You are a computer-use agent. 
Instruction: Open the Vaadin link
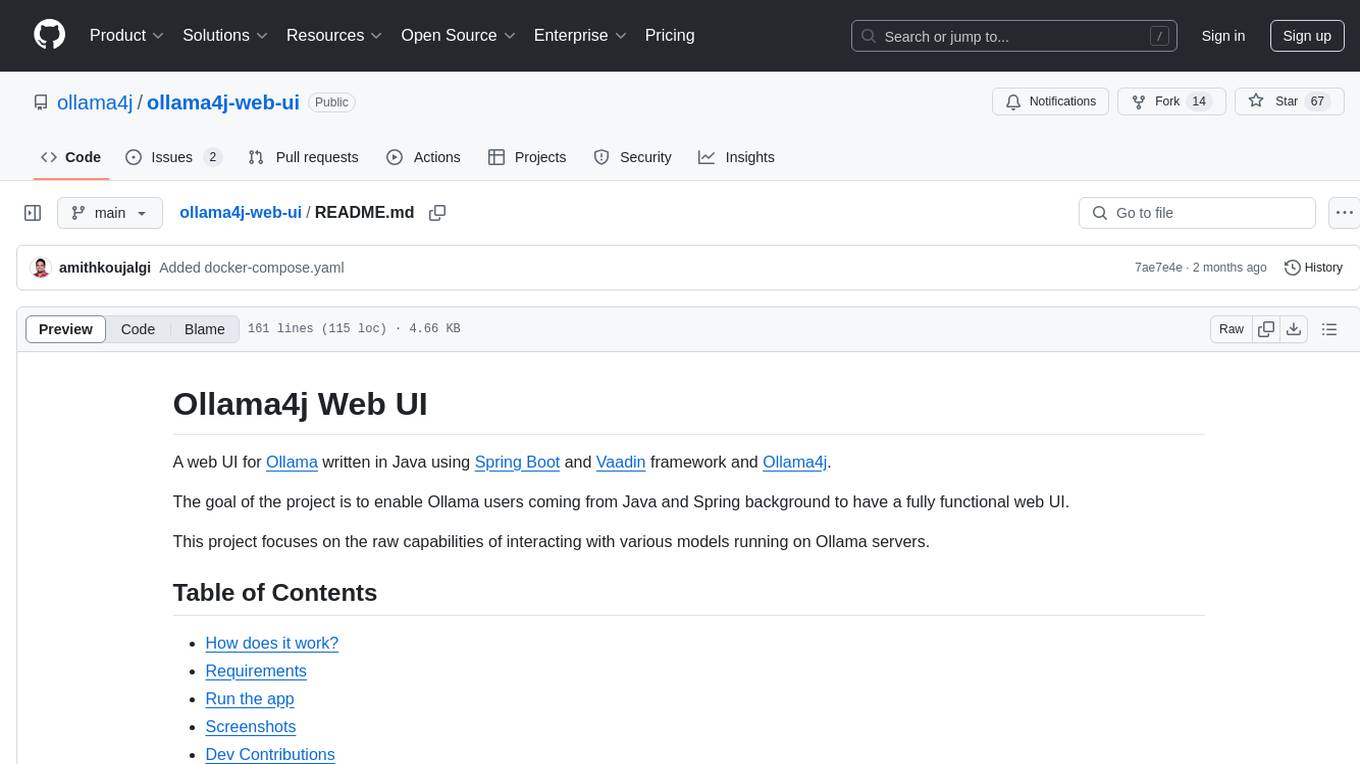point(621,462)
